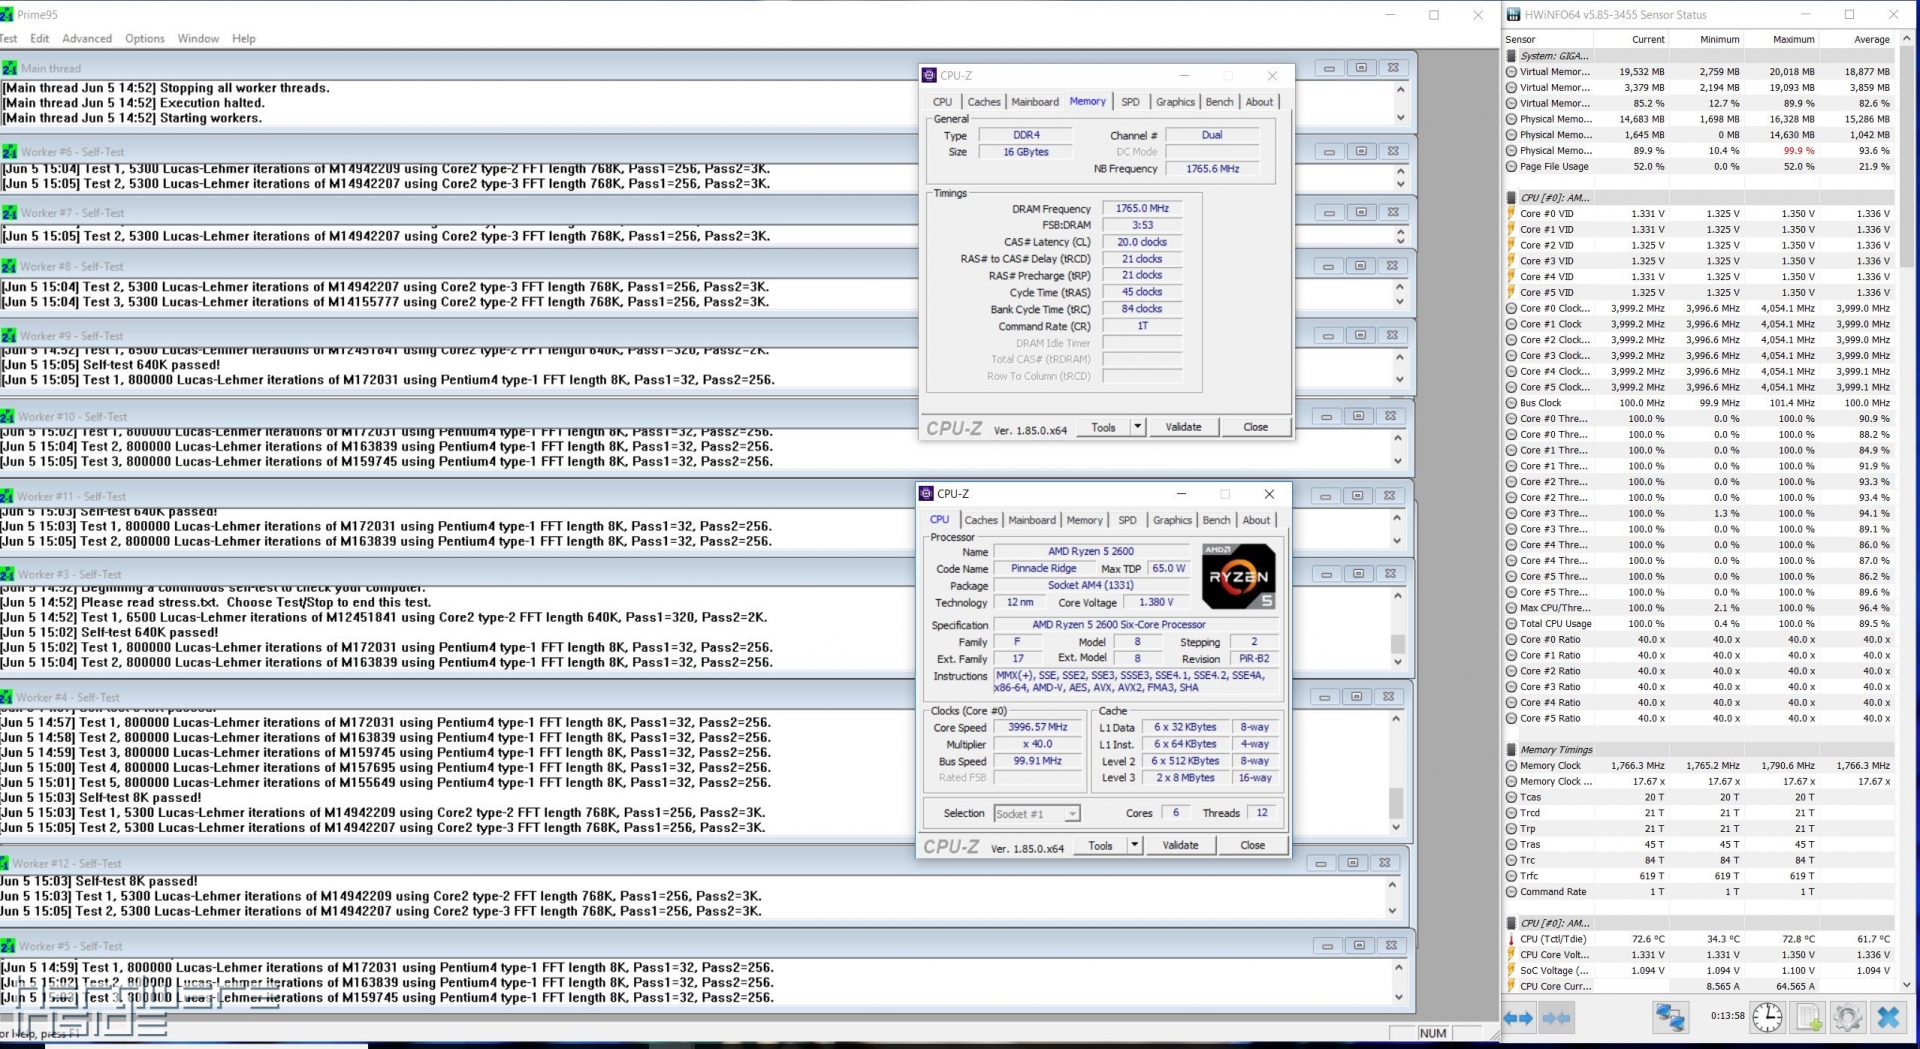Sort by the Maximum column header in HWiNFO
1920x1049 pixels.
pyautogui.click(x=1793, y=39)
